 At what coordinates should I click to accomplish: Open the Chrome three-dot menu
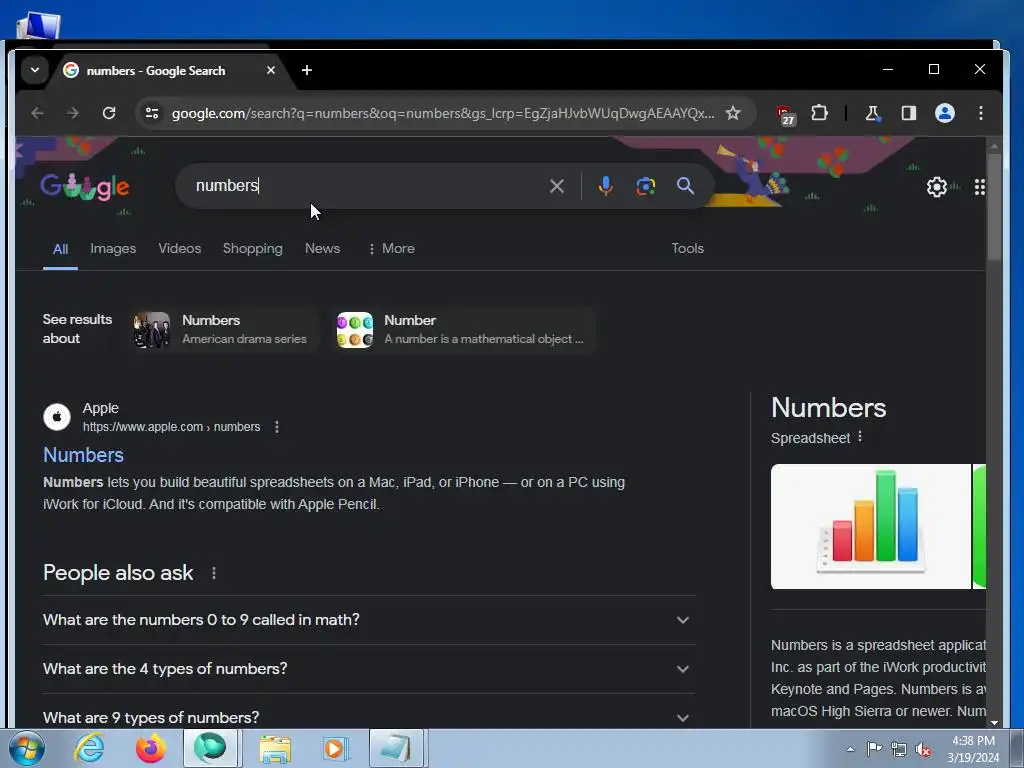(x=980, y=113)
